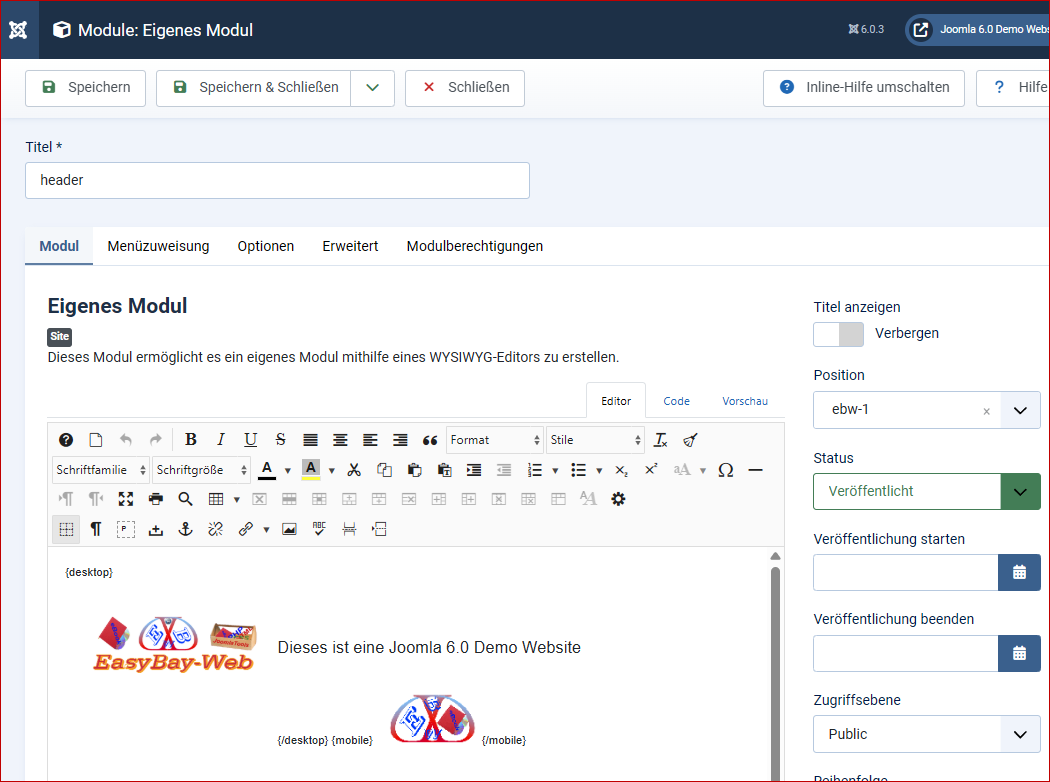This screenshot has height=782, width=1050.
Task: Toggle the Titel anzeigen switch
Action: (x=838, y=334)
